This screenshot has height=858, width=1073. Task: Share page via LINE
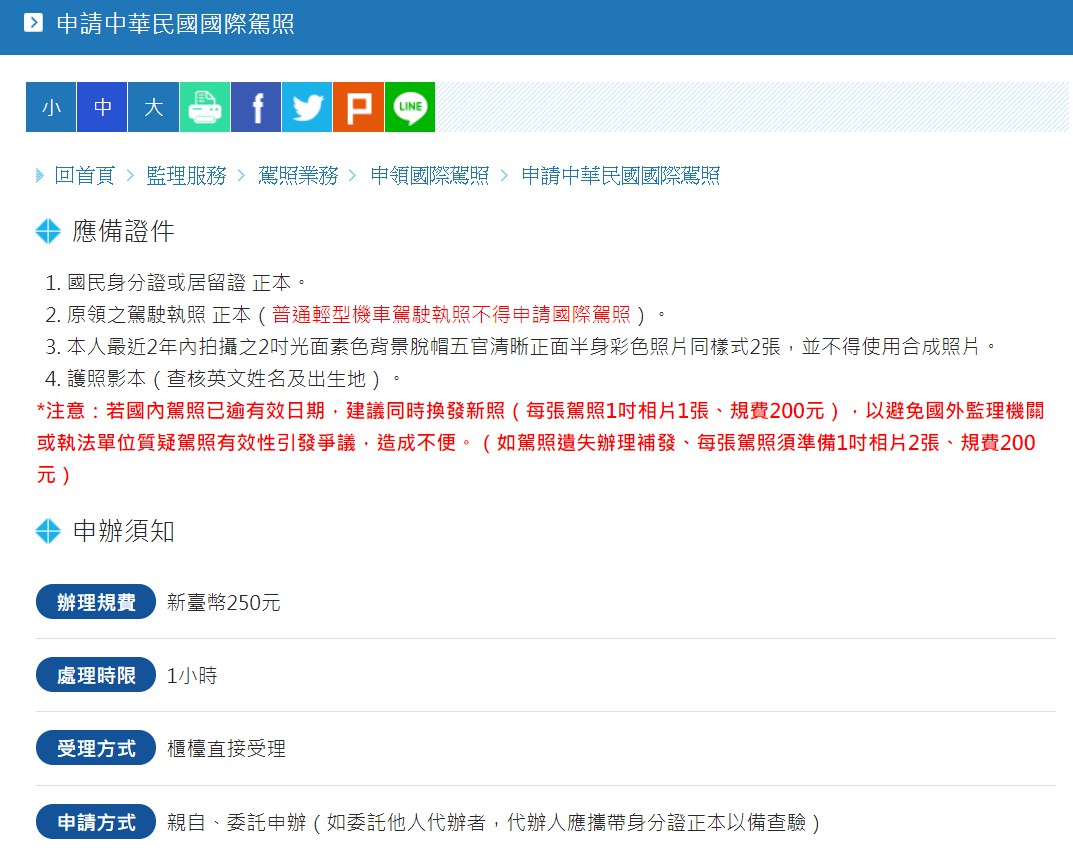pos(410,107)
